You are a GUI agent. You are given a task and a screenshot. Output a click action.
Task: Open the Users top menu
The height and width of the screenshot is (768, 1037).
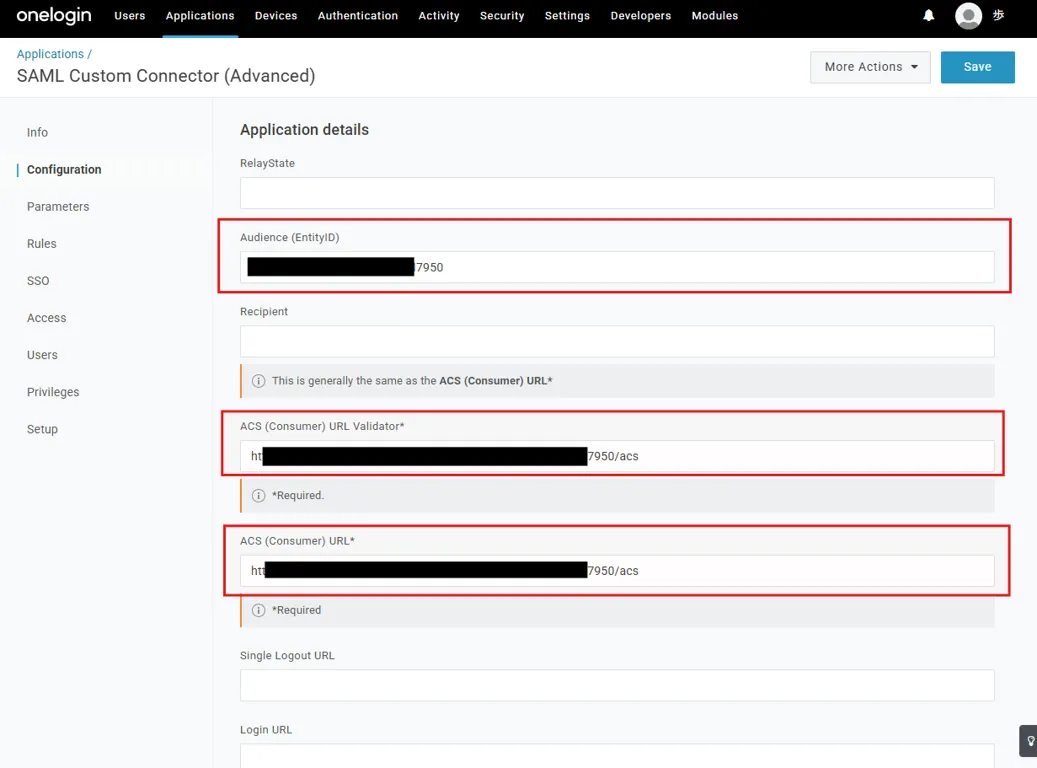point(130,15)
